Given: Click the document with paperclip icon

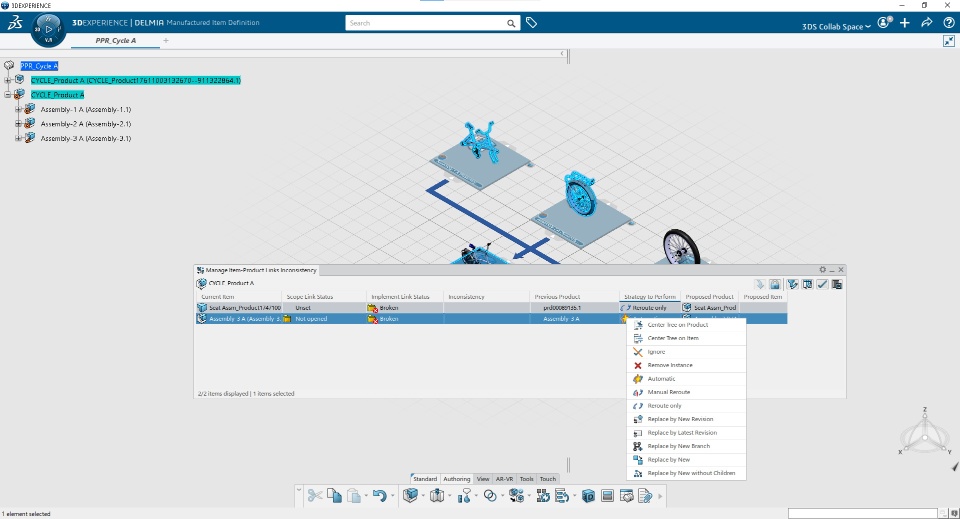Looking at the screenshot, I should tap(645, 495).
